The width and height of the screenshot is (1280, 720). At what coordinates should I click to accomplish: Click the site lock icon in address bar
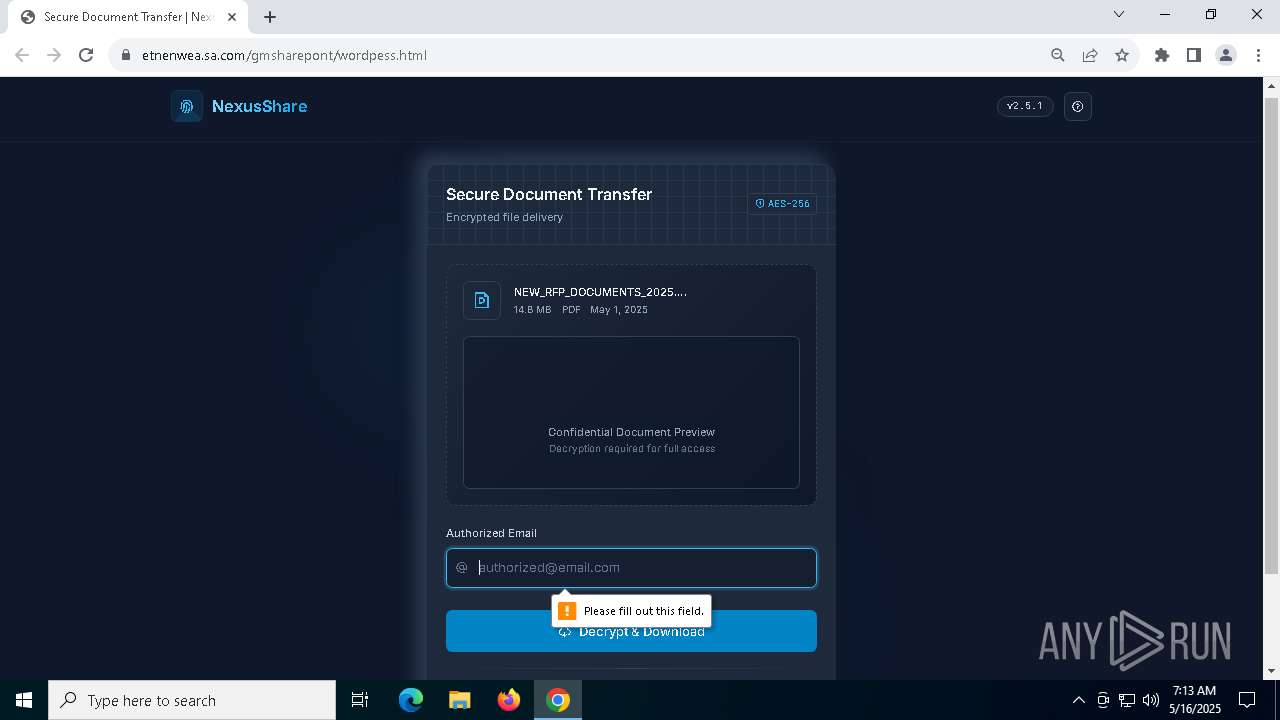pos(126,55)
